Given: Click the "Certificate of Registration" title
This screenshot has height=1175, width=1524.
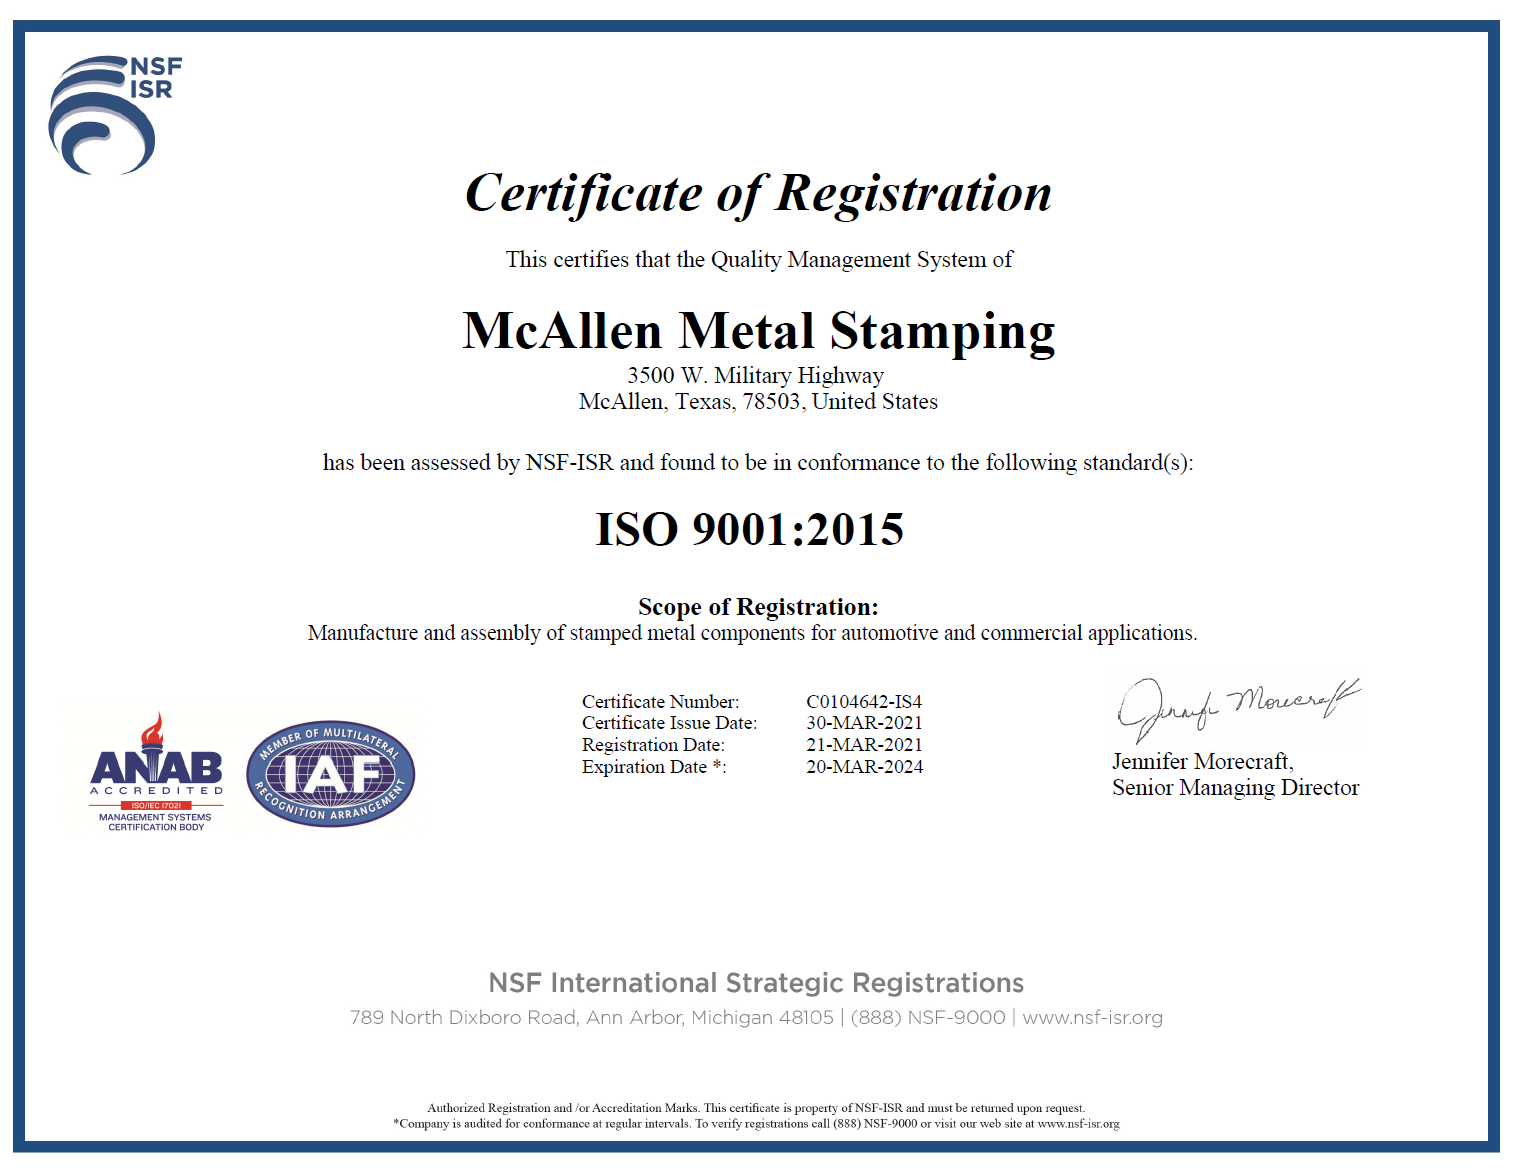Looking at the screenshot, I should 759,193.
